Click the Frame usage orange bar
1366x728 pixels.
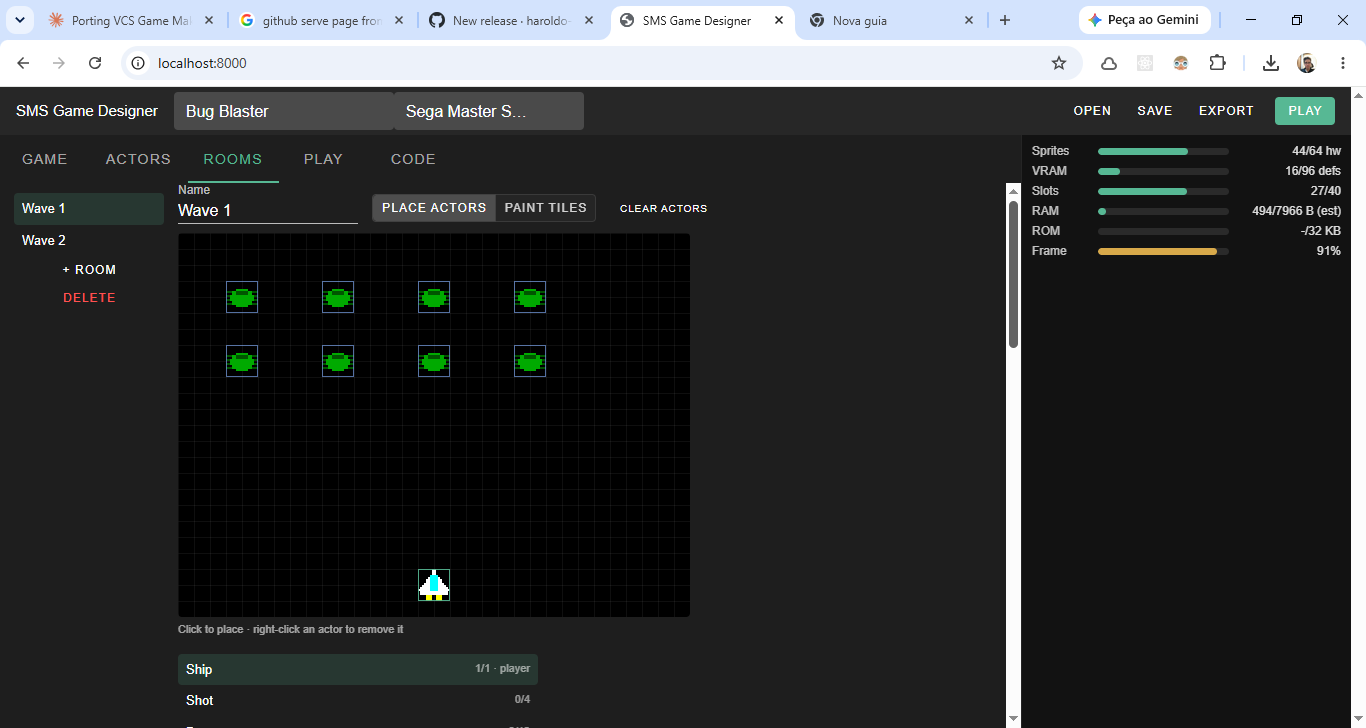[x=1163, y=251]
